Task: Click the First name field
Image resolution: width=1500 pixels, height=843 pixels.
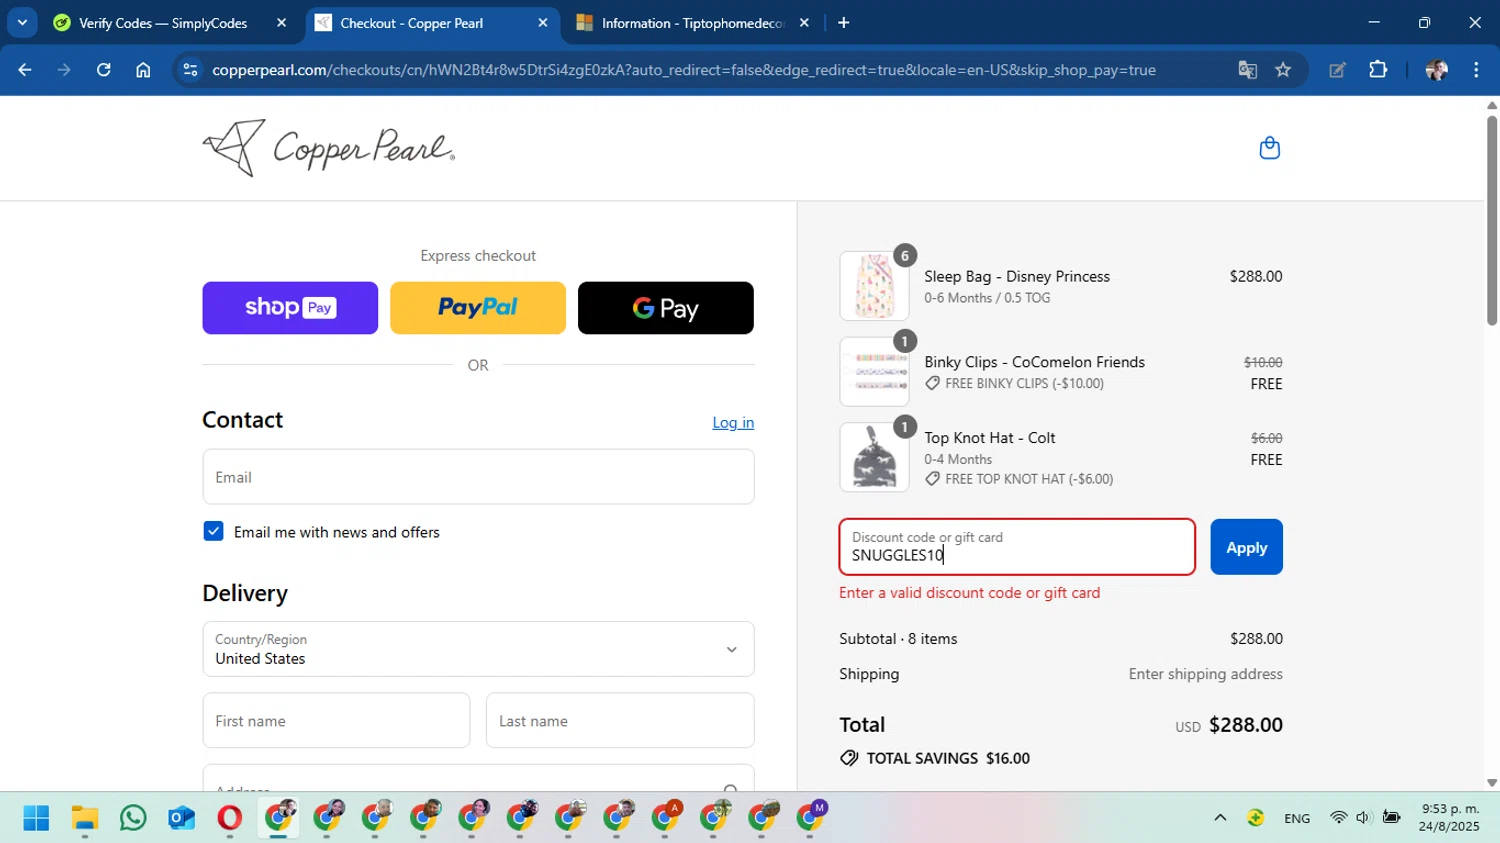Action: pos(336,720)
